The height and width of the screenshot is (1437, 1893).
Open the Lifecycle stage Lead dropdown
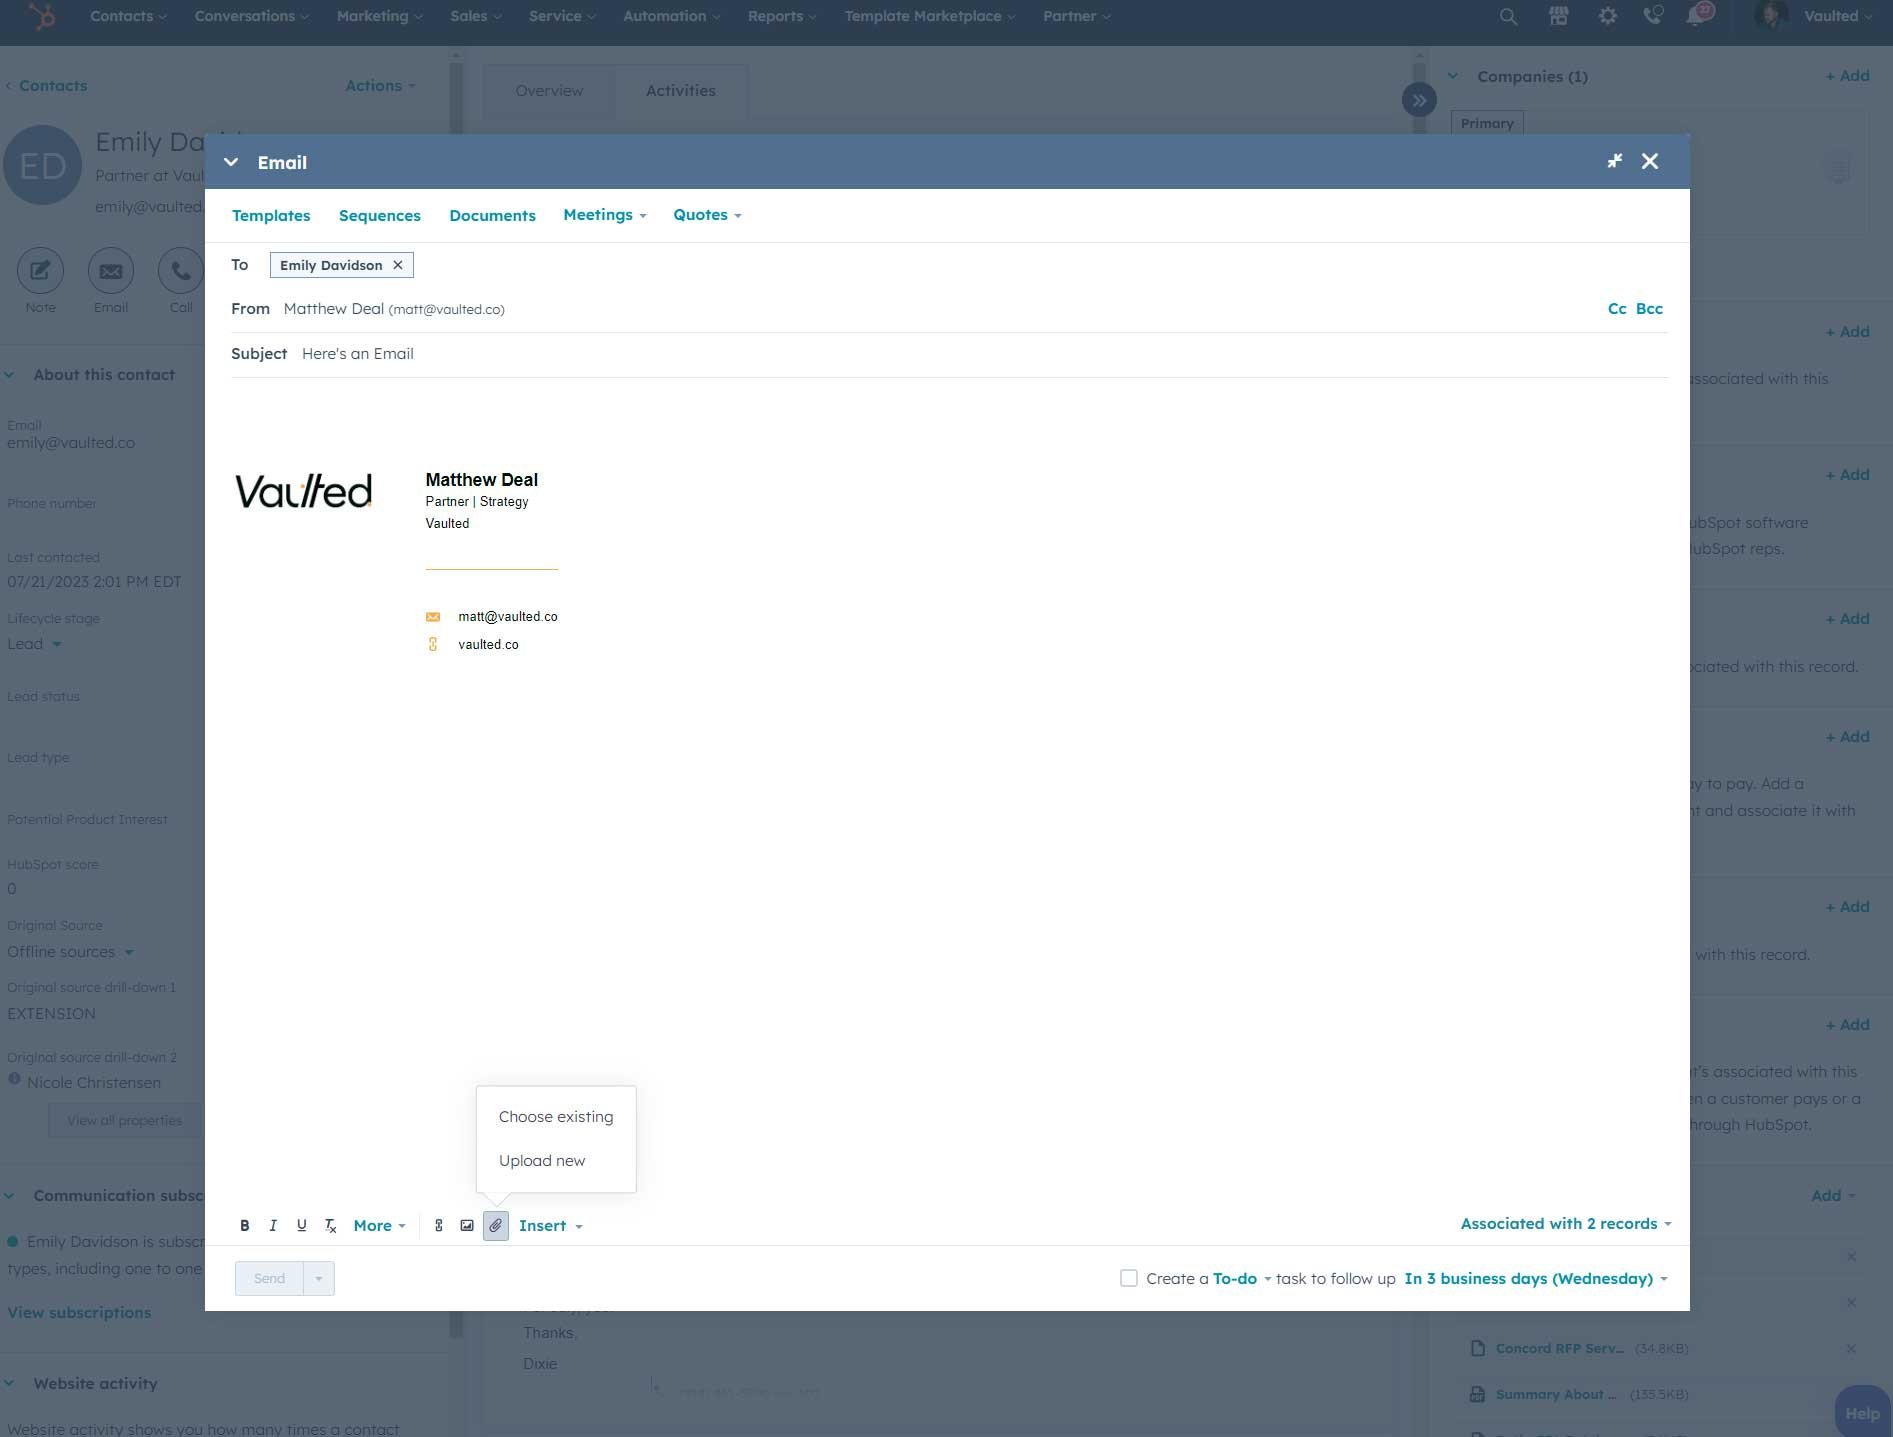click(34, 644)
